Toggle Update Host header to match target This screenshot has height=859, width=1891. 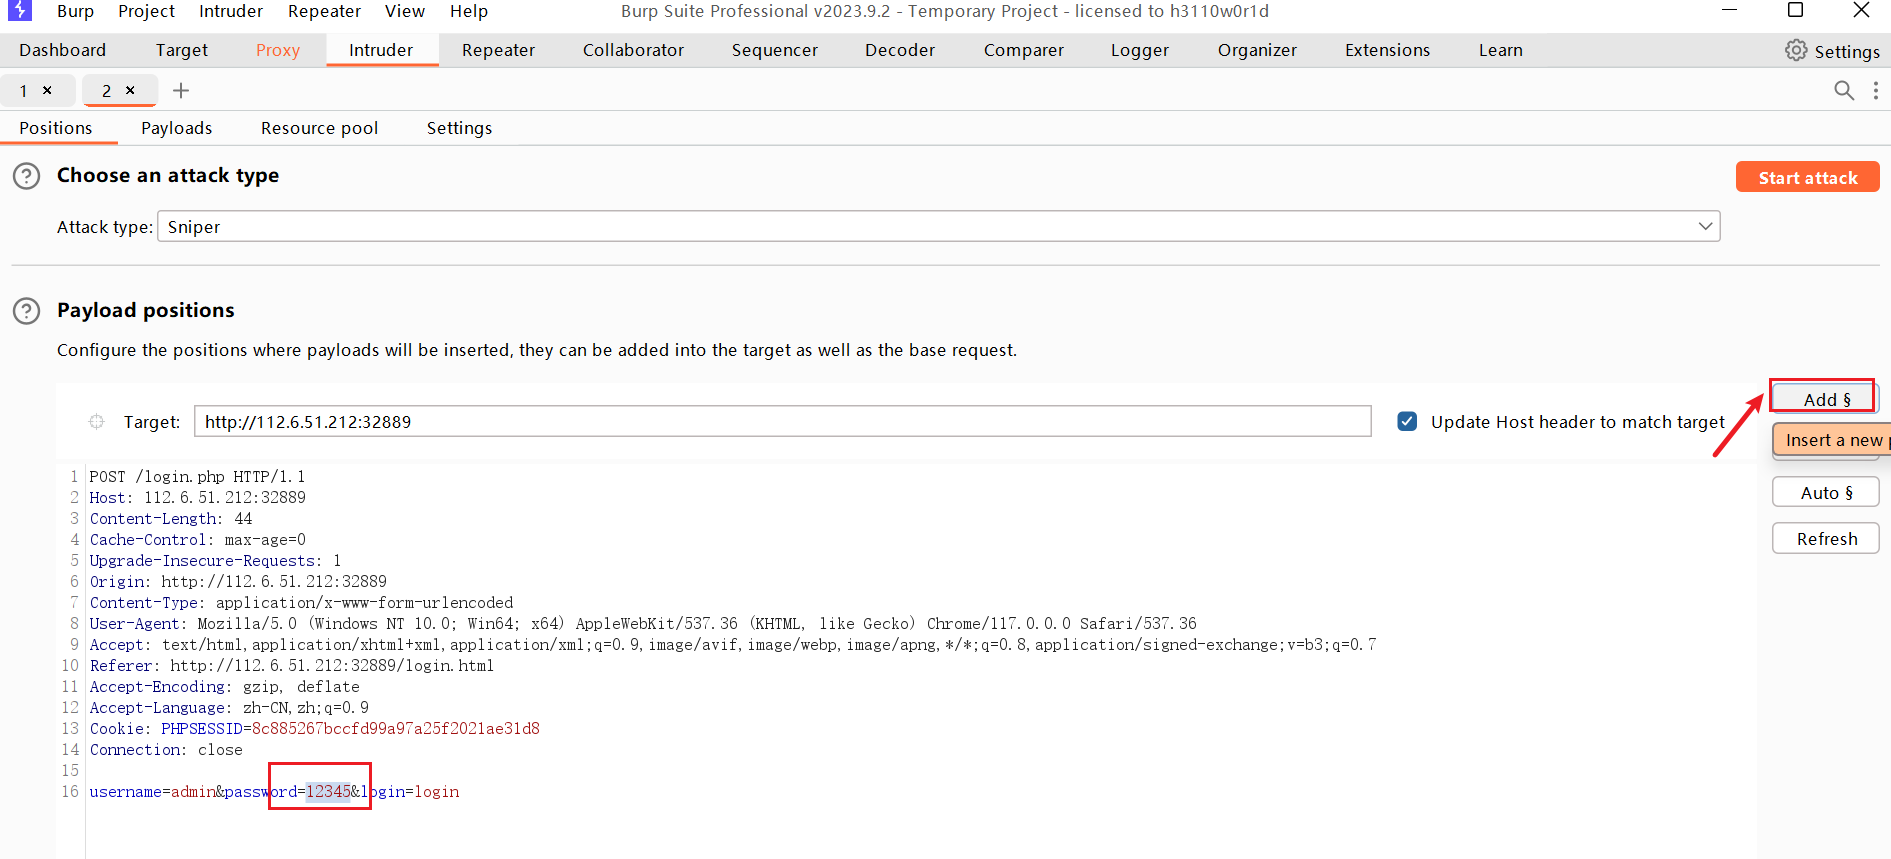[1407, 422]
